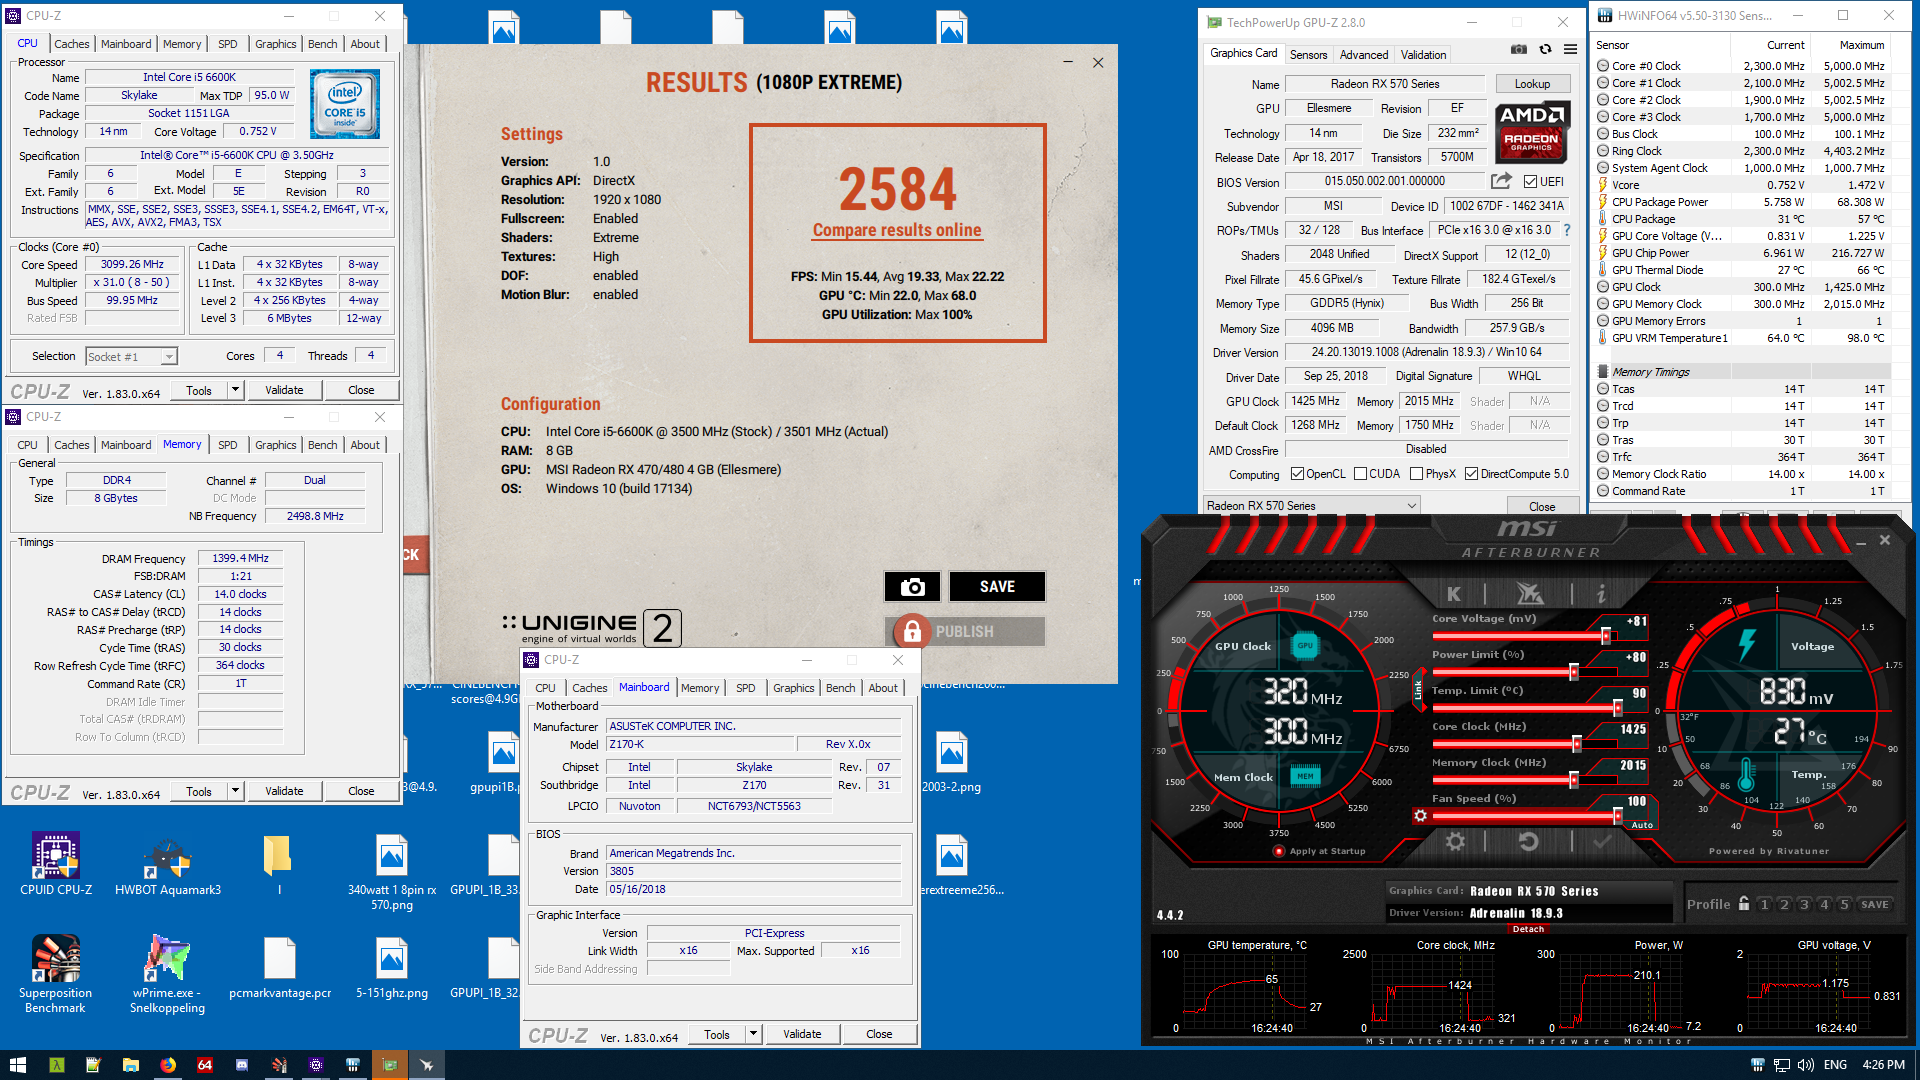Open wPrime.exe Snelkoppeling desktop shortcut

pos(168,973)
